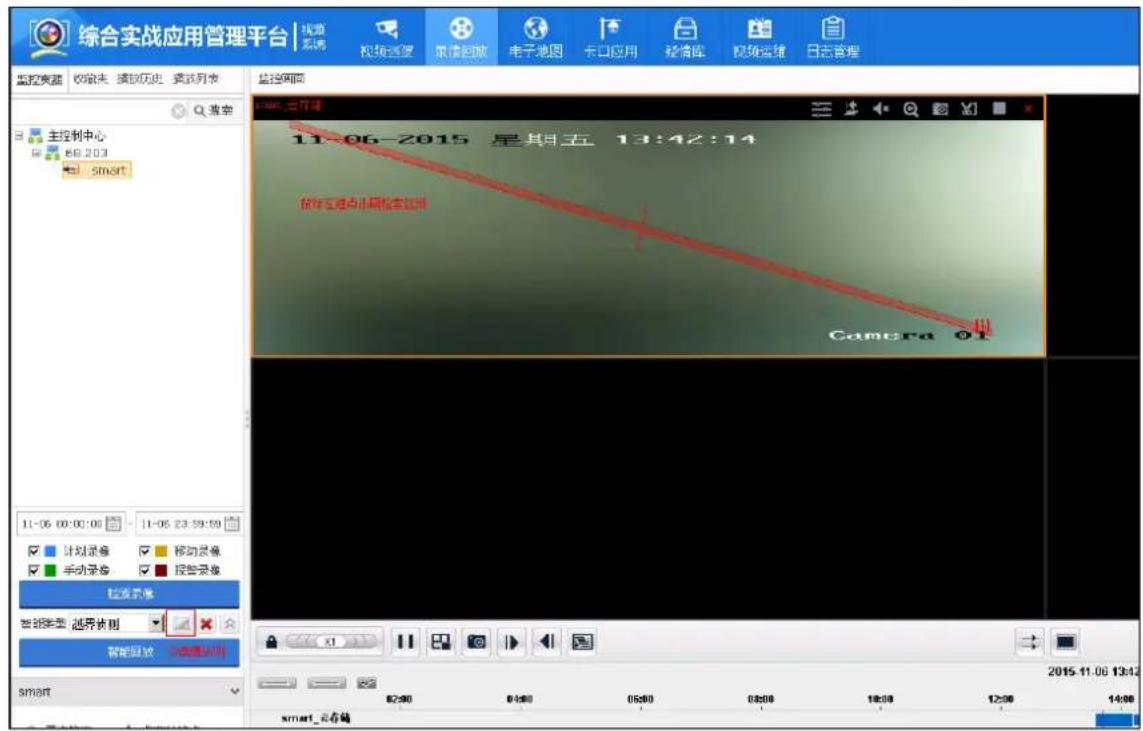Screen dimensions: 1143x731
Task: Open the 越界侦测 smart type dropdown
Action: click(x=155, y=624)
